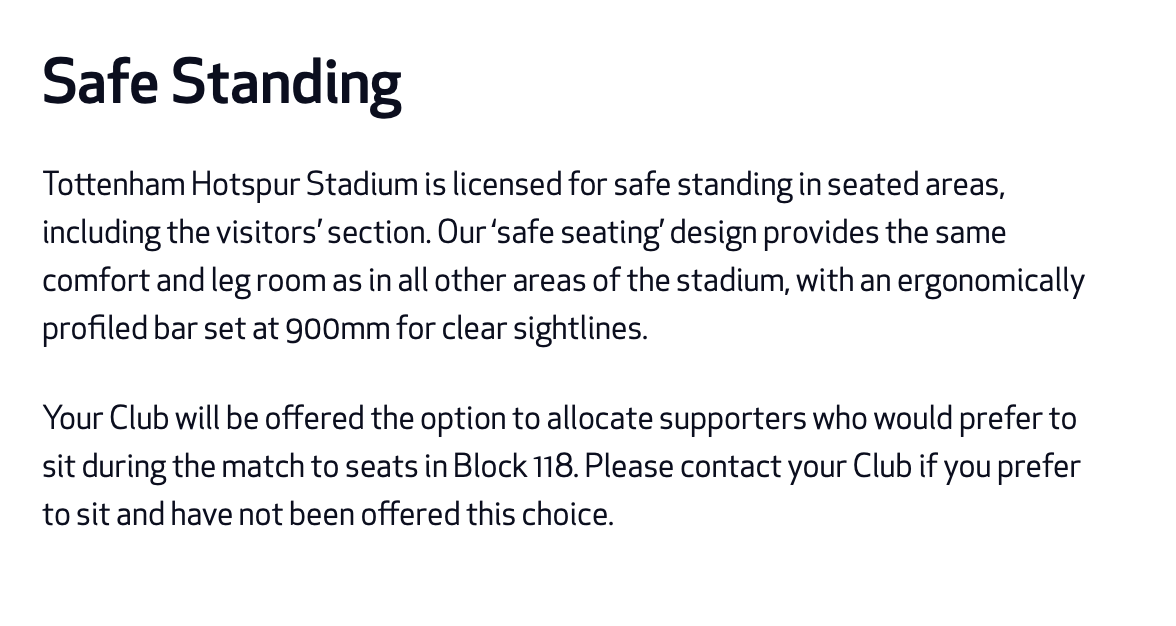Screen dimensions: 1176x626
Task: Click the words 'who would prefer to'
Action: 944,418
